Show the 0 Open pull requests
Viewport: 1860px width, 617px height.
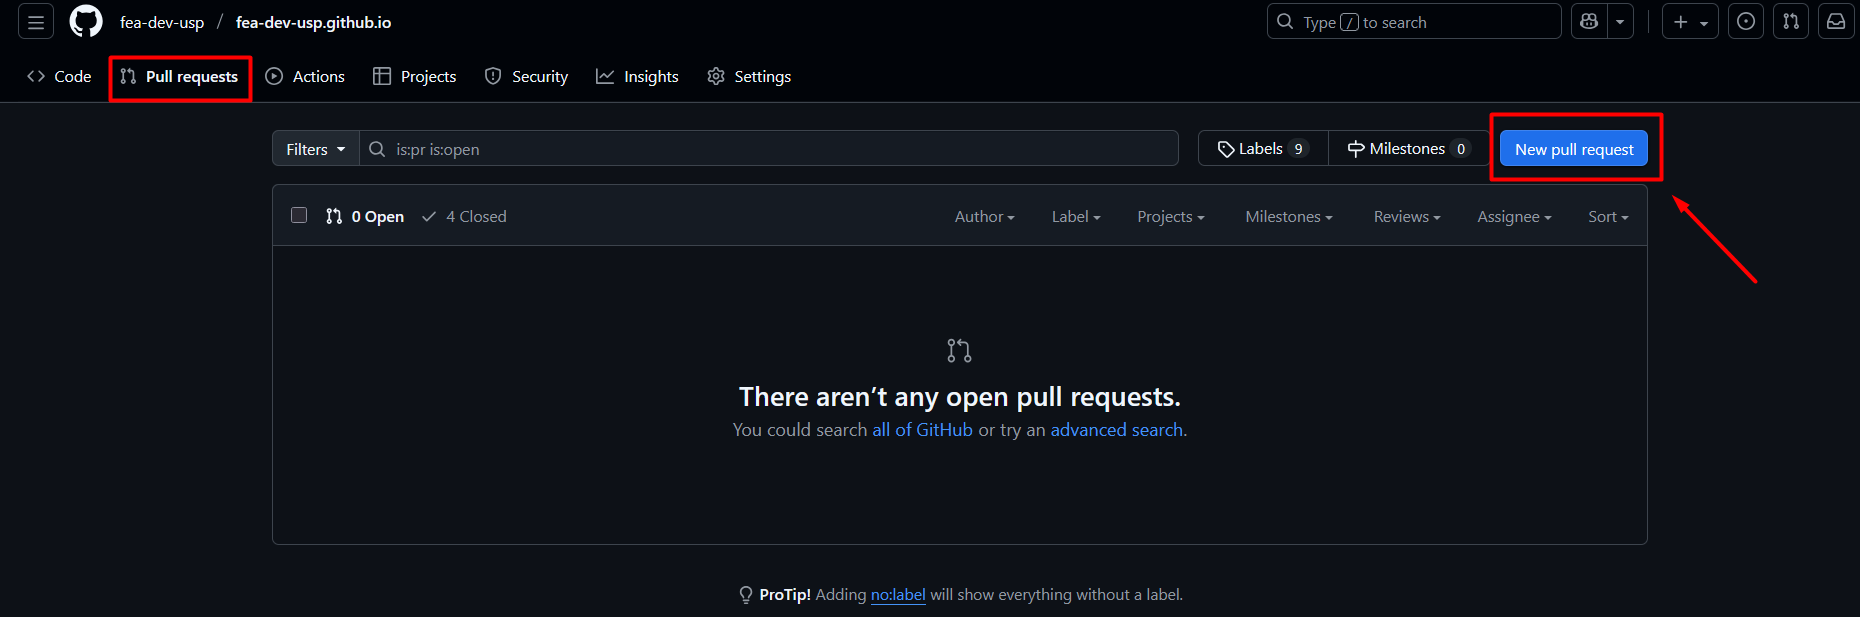click(x=366, y=217)
